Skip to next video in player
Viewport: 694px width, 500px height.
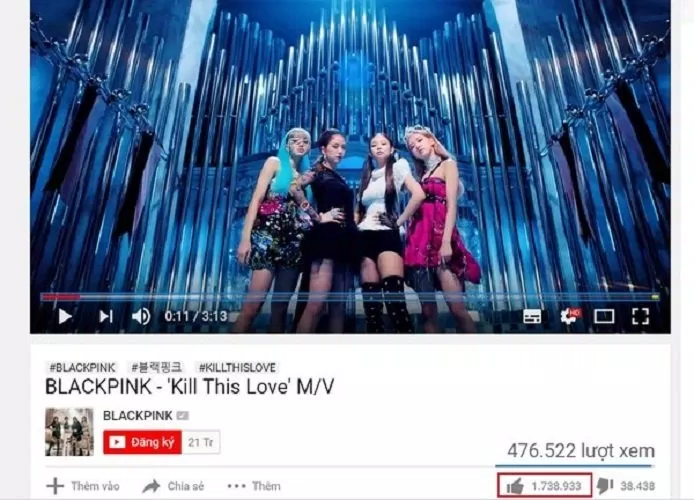pyautogui.click(x=106, y=316)
